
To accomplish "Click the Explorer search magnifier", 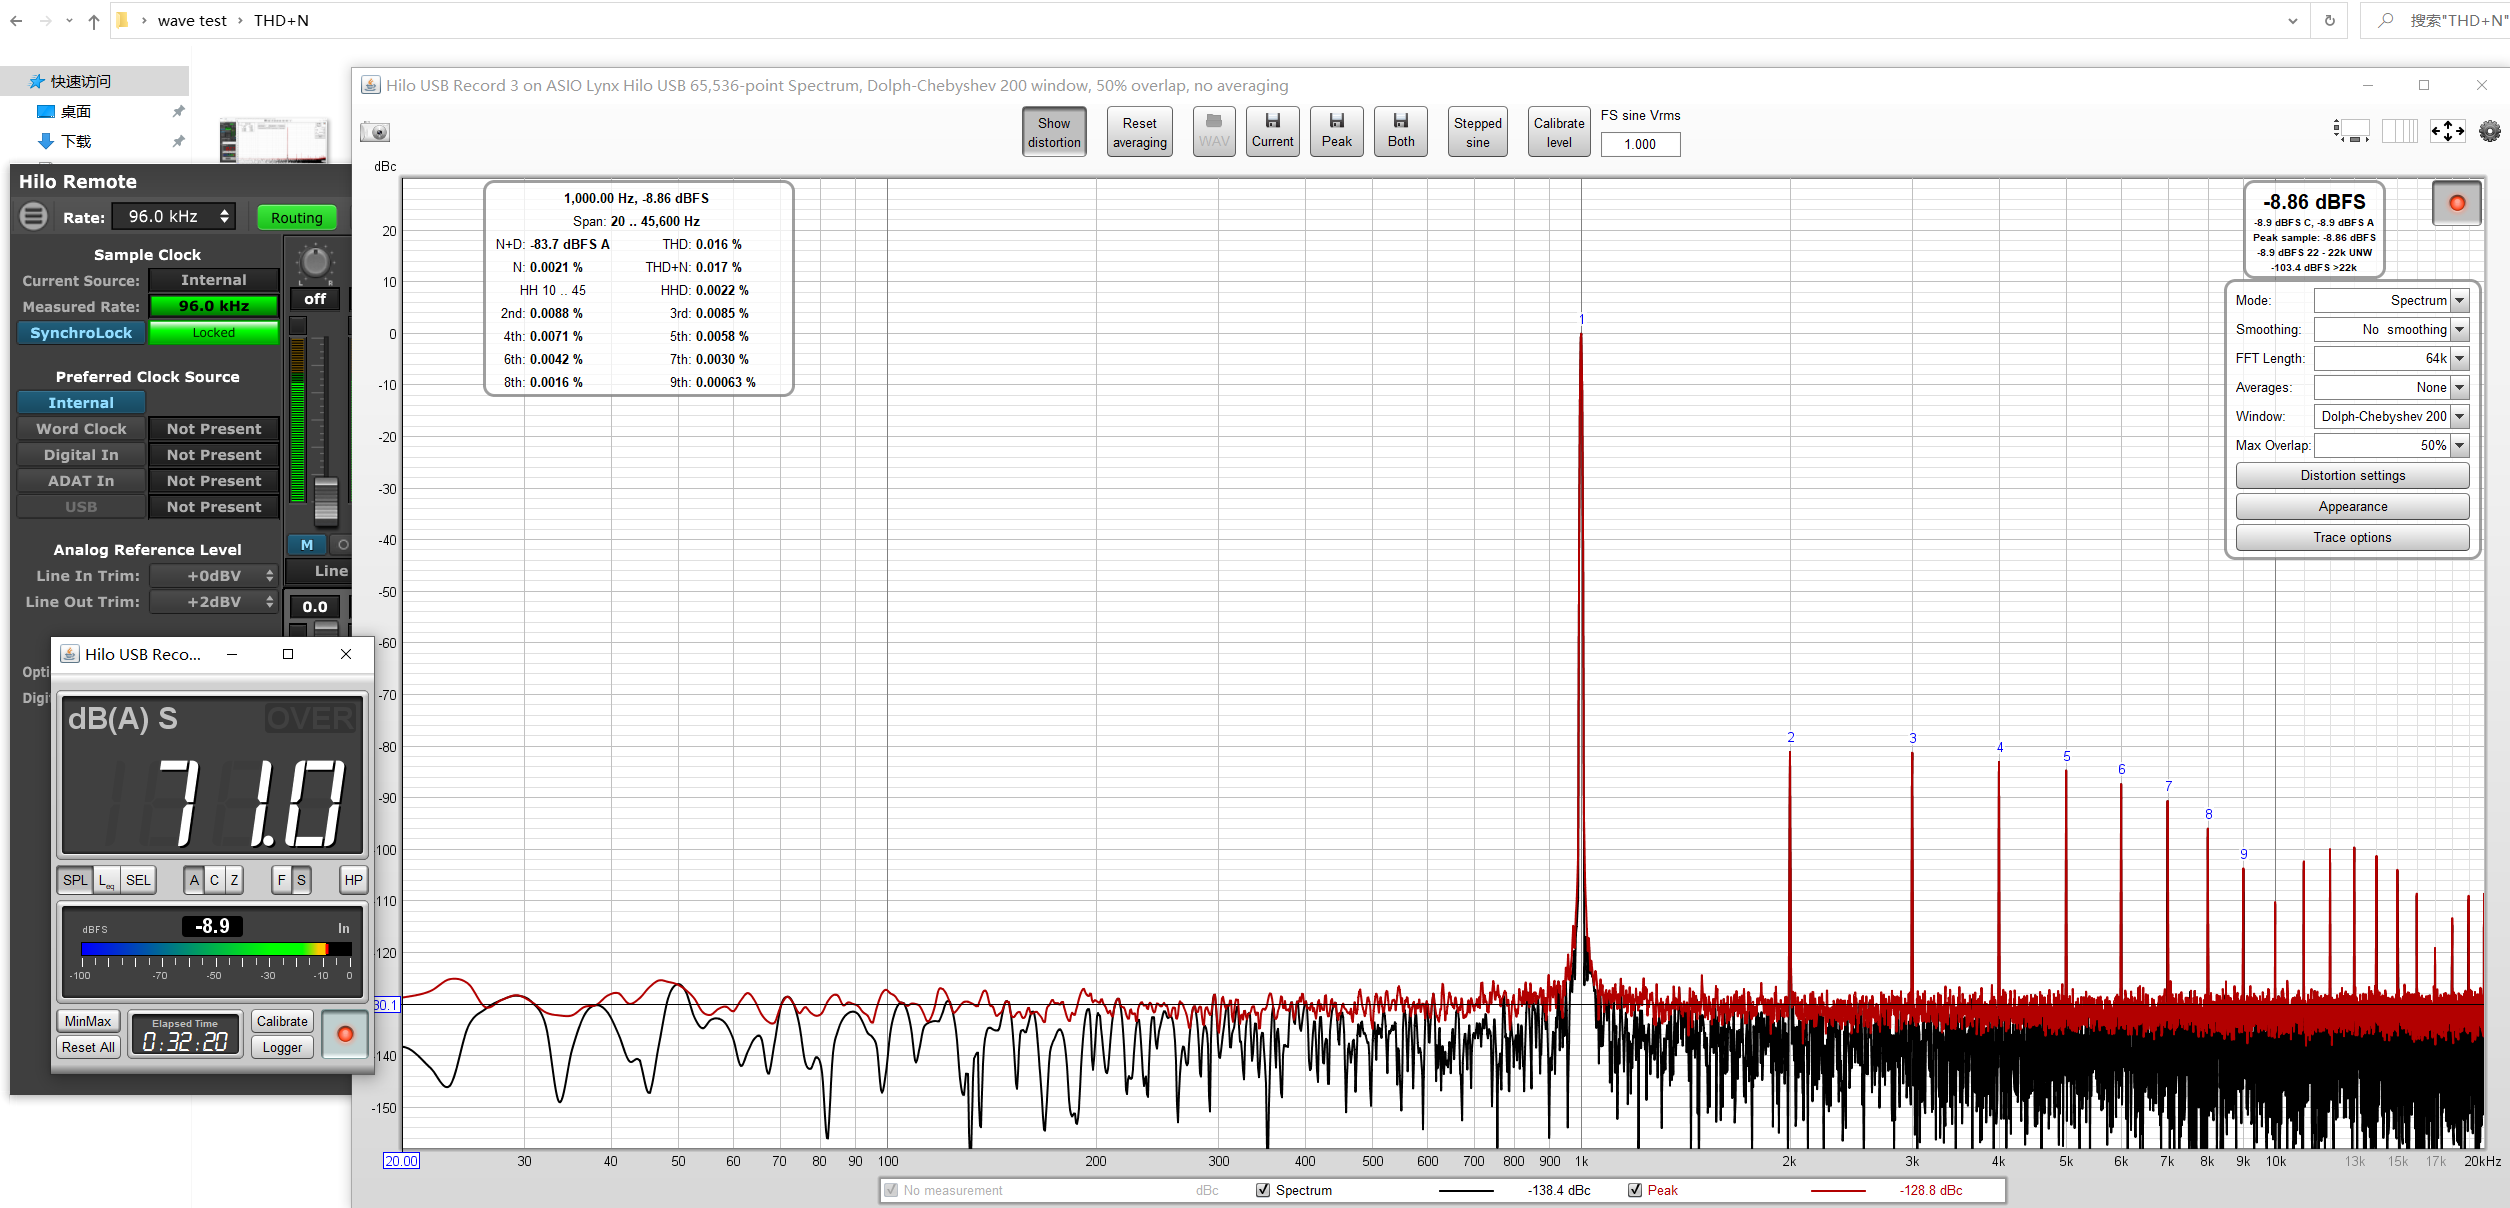I will point(2386,20).
